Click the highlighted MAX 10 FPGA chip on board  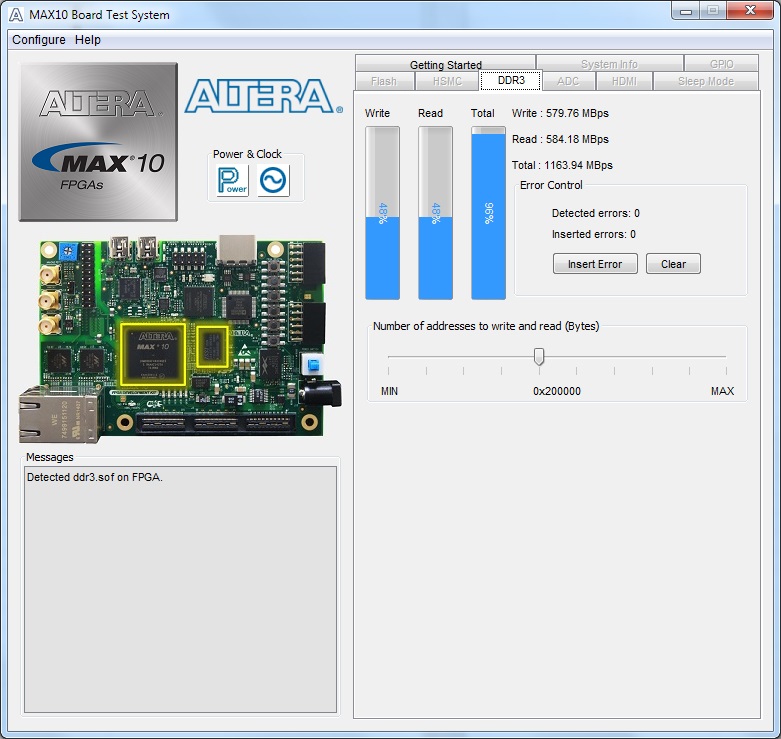[153, 354]
